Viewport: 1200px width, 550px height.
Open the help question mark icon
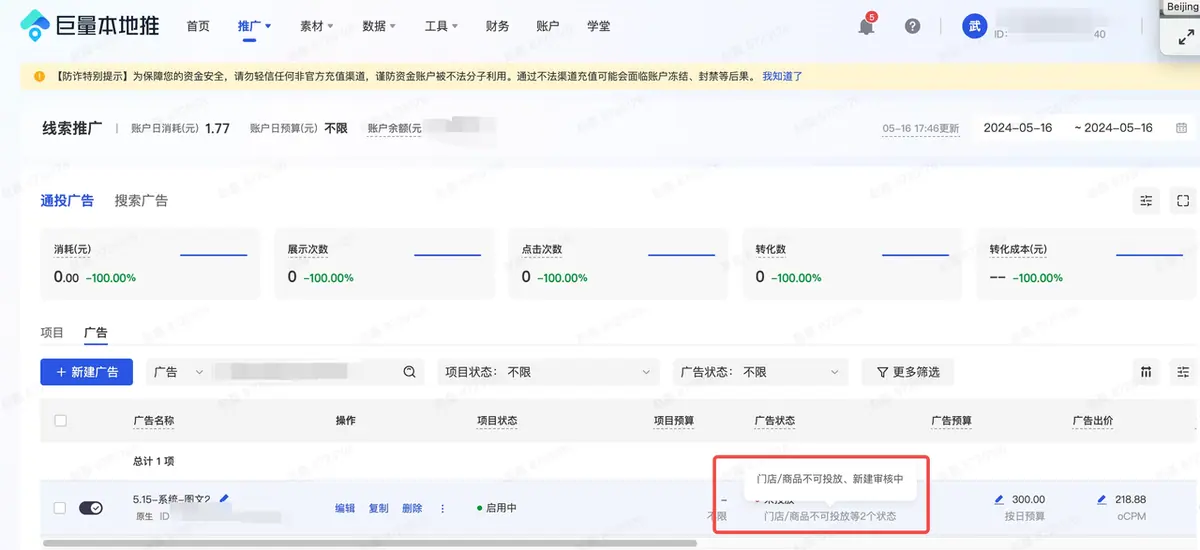click(x=912, y=27)
